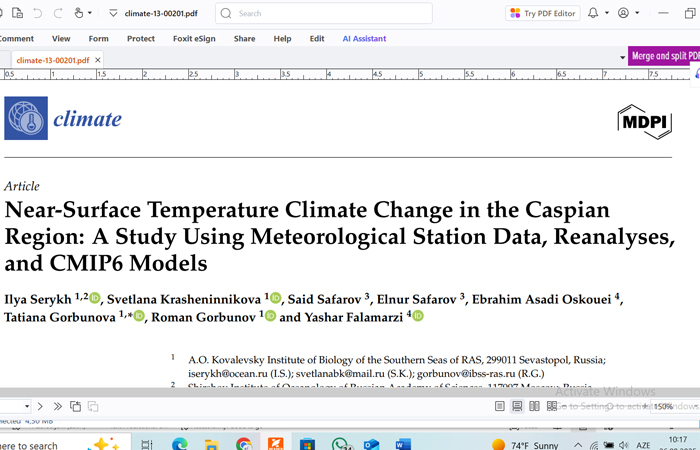The width and height of the screenshot is (700, 450).
Task: Select the Hand tool icon
Action: (x=79, y=13)
